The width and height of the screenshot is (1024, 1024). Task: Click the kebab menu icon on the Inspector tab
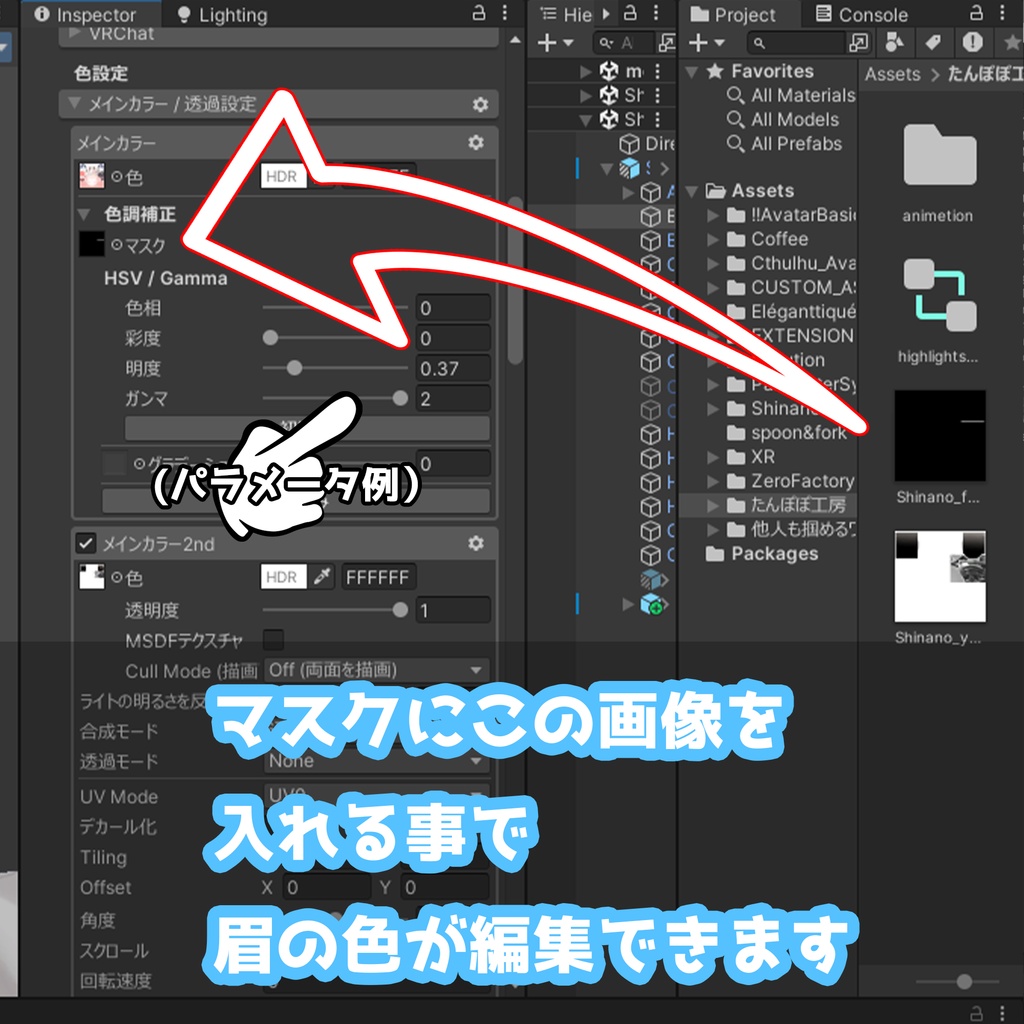tap(506, 13)
